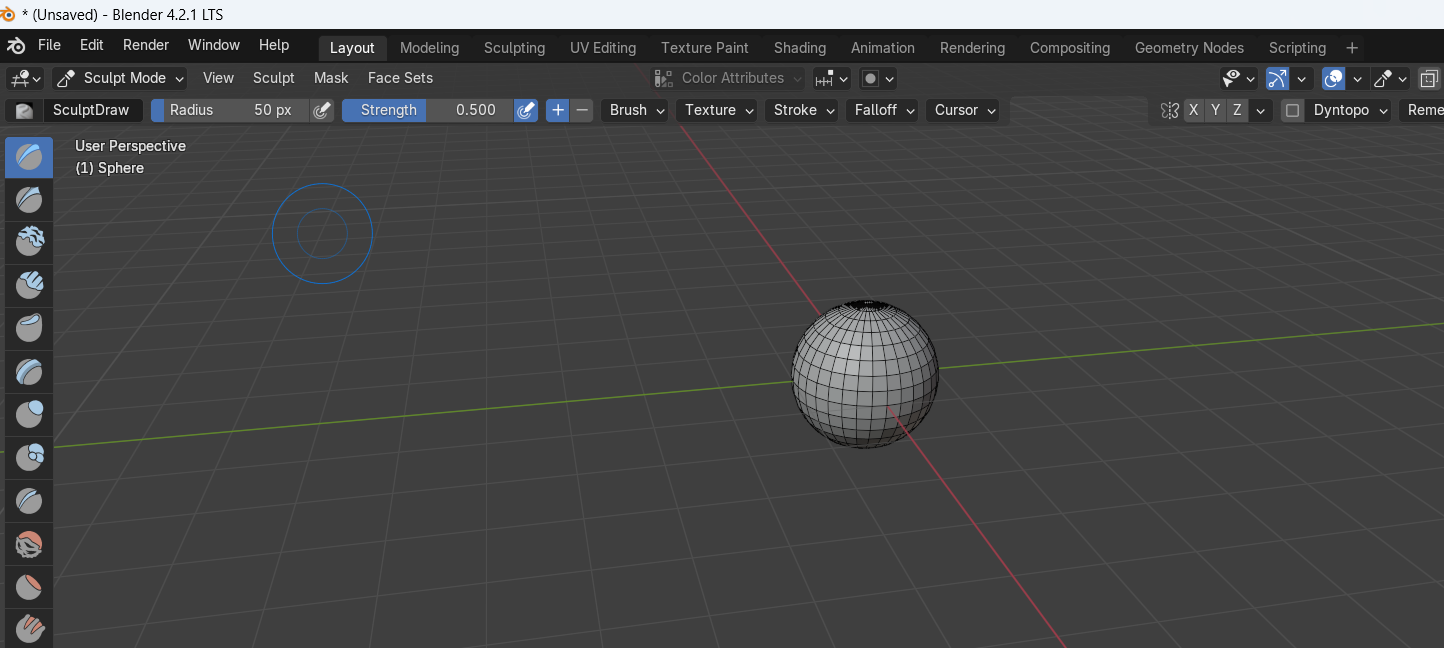Select the Clay Thumb brush tool
This screenshot has height=648, width=1444.
tap(29, 328)
